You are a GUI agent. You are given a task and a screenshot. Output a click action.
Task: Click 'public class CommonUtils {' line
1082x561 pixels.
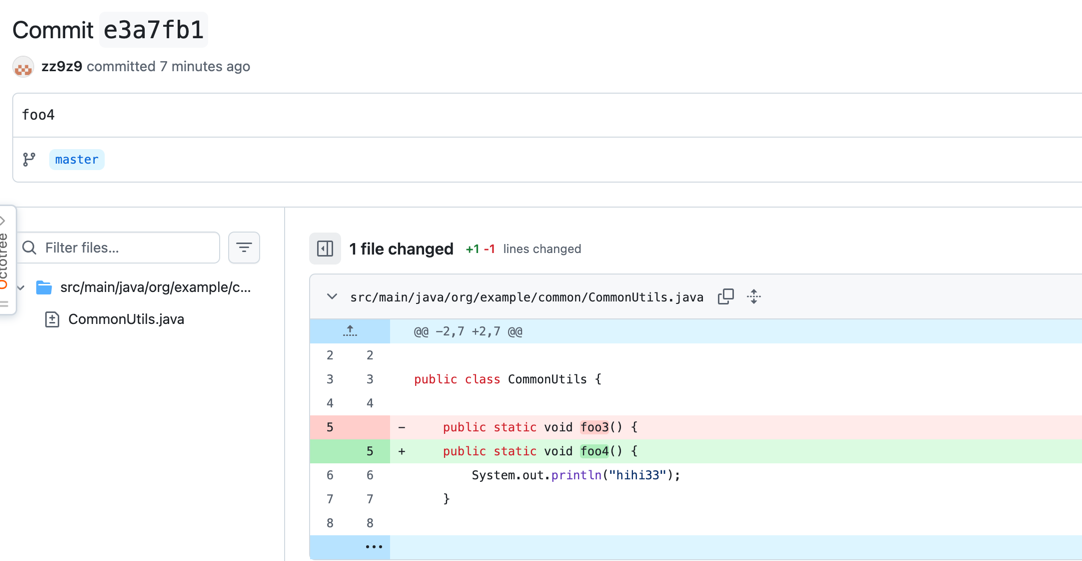(507, 380)
